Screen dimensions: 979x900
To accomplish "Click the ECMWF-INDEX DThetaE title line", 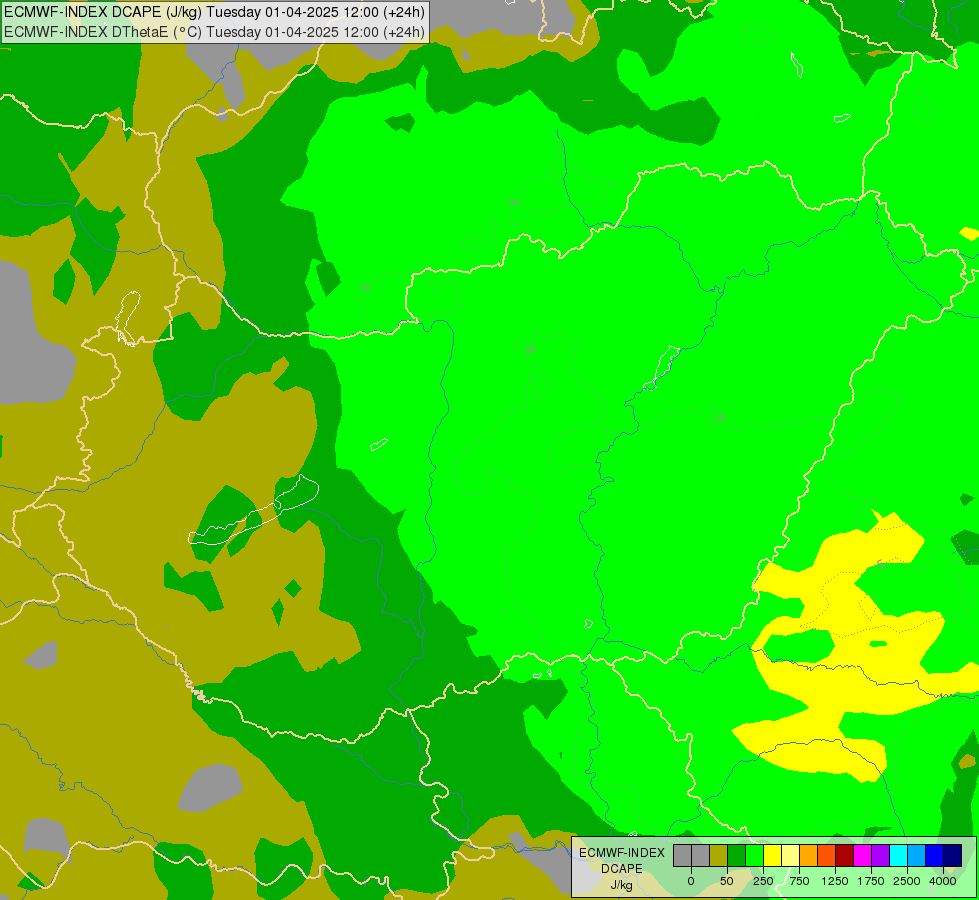I will pyautogui.click(x=214, y=32).
